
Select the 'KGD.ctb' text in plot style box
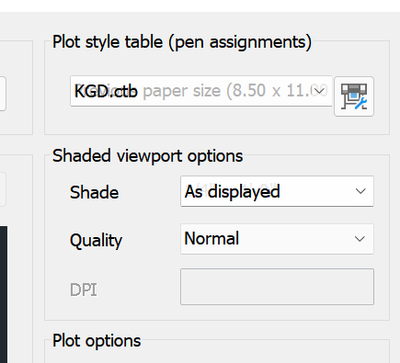(106, 91)
